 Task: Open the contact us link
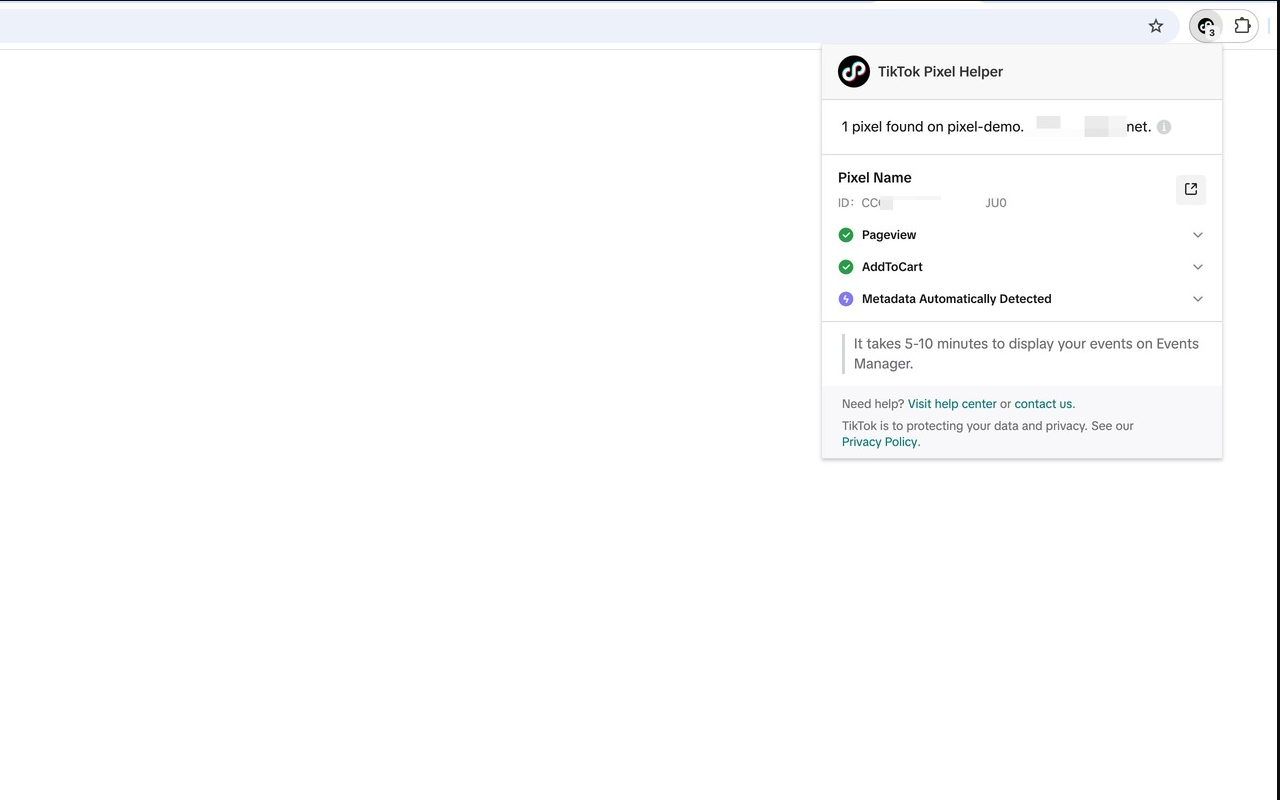coord(1043,404)
